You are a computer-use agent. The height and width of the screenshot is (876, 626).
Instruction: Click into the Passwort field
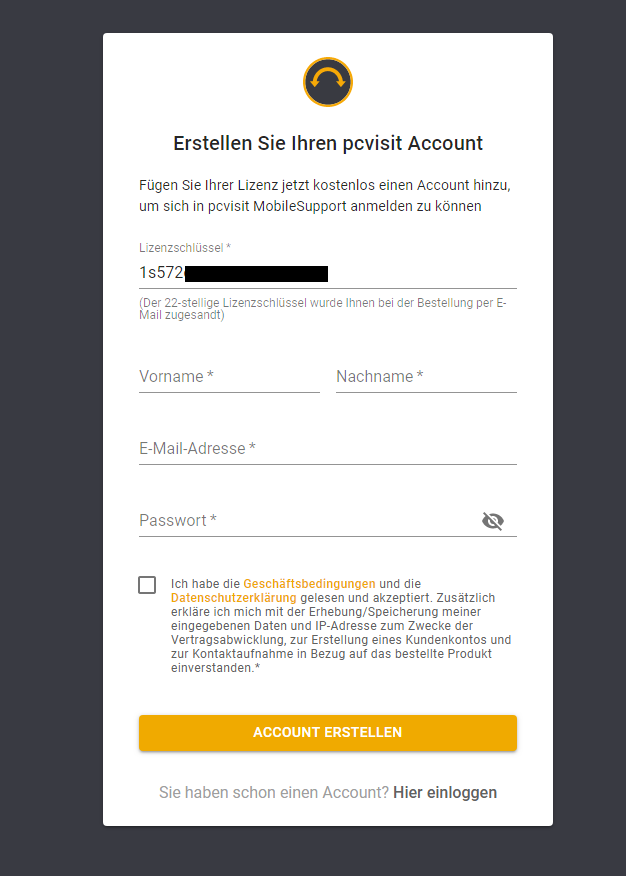[x=307, y=521]
